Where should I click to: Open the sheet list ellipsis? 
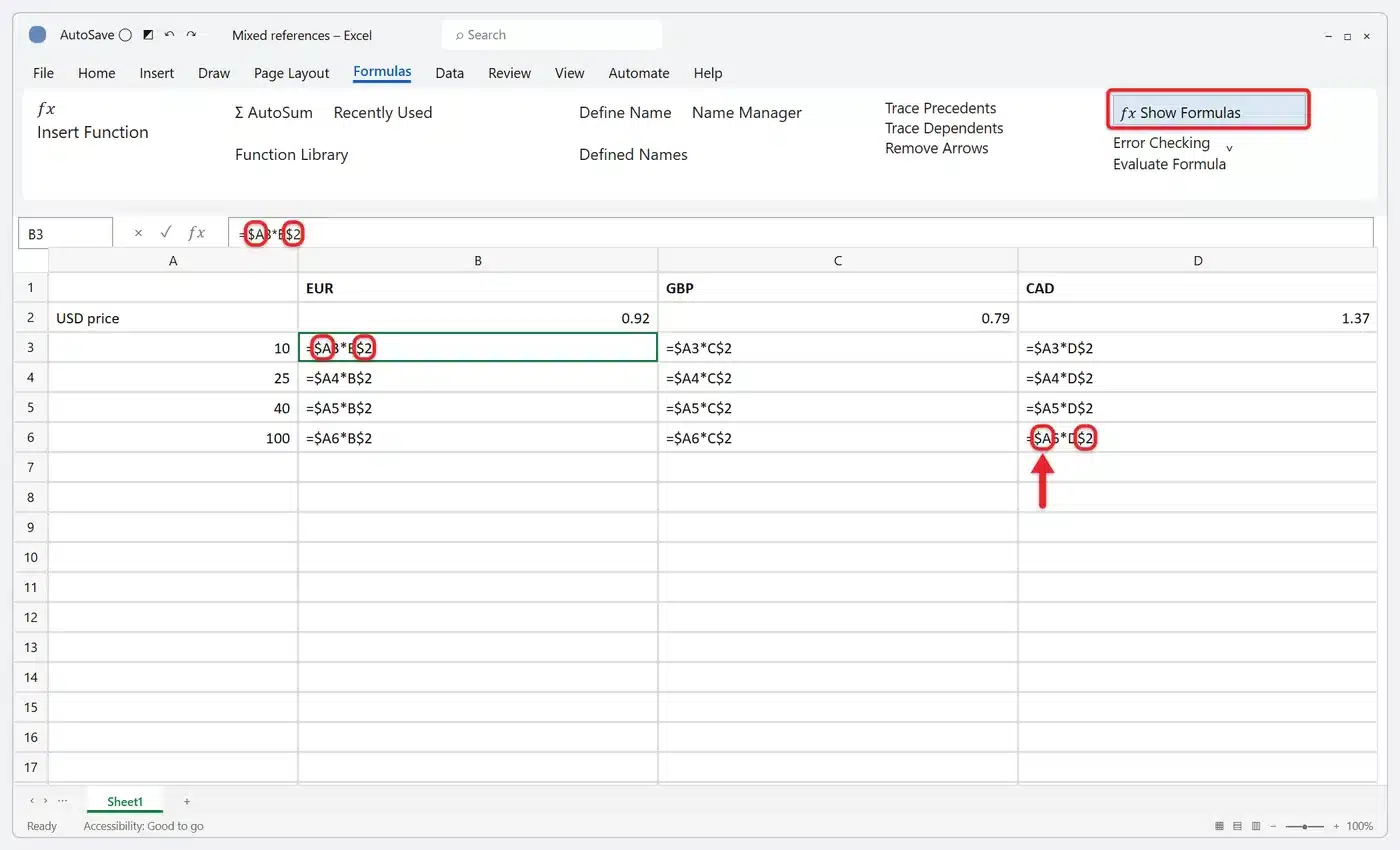pyautogui.click(x=63, y=801)
